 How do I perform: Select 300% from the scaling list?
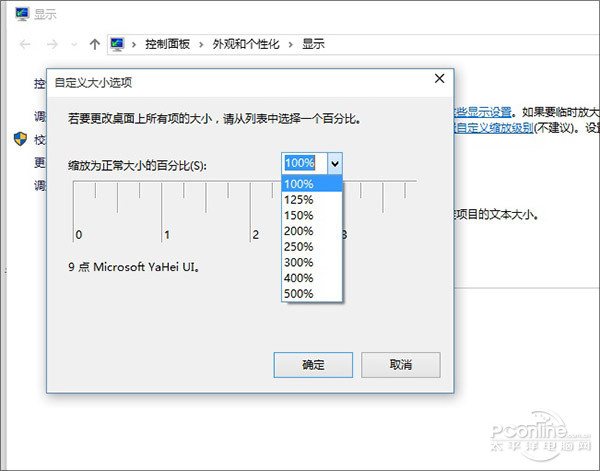pos(299,262)
